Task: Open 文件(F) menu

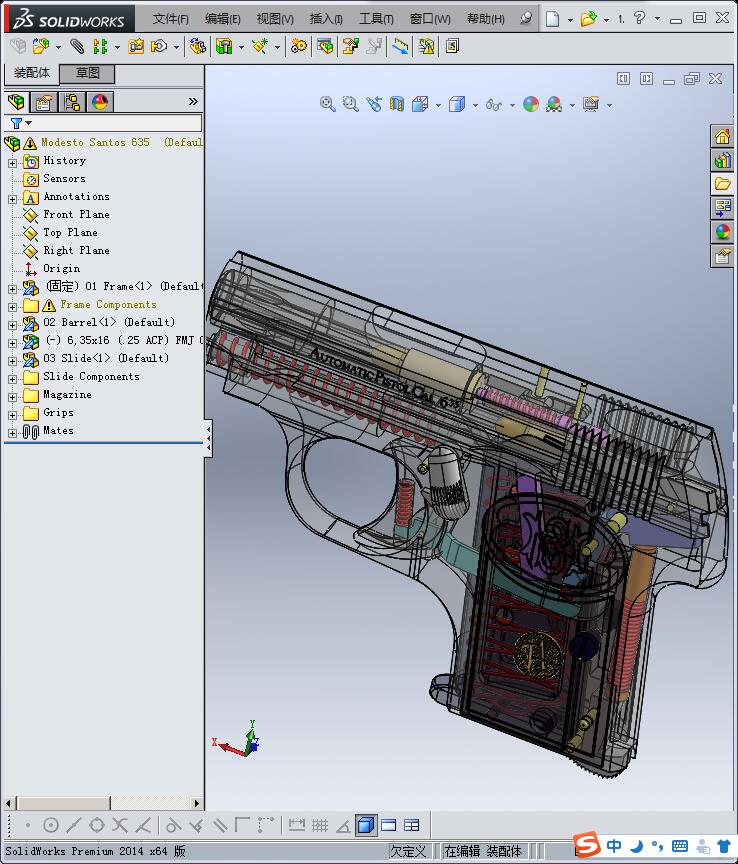Action: [x=170, y=19]
